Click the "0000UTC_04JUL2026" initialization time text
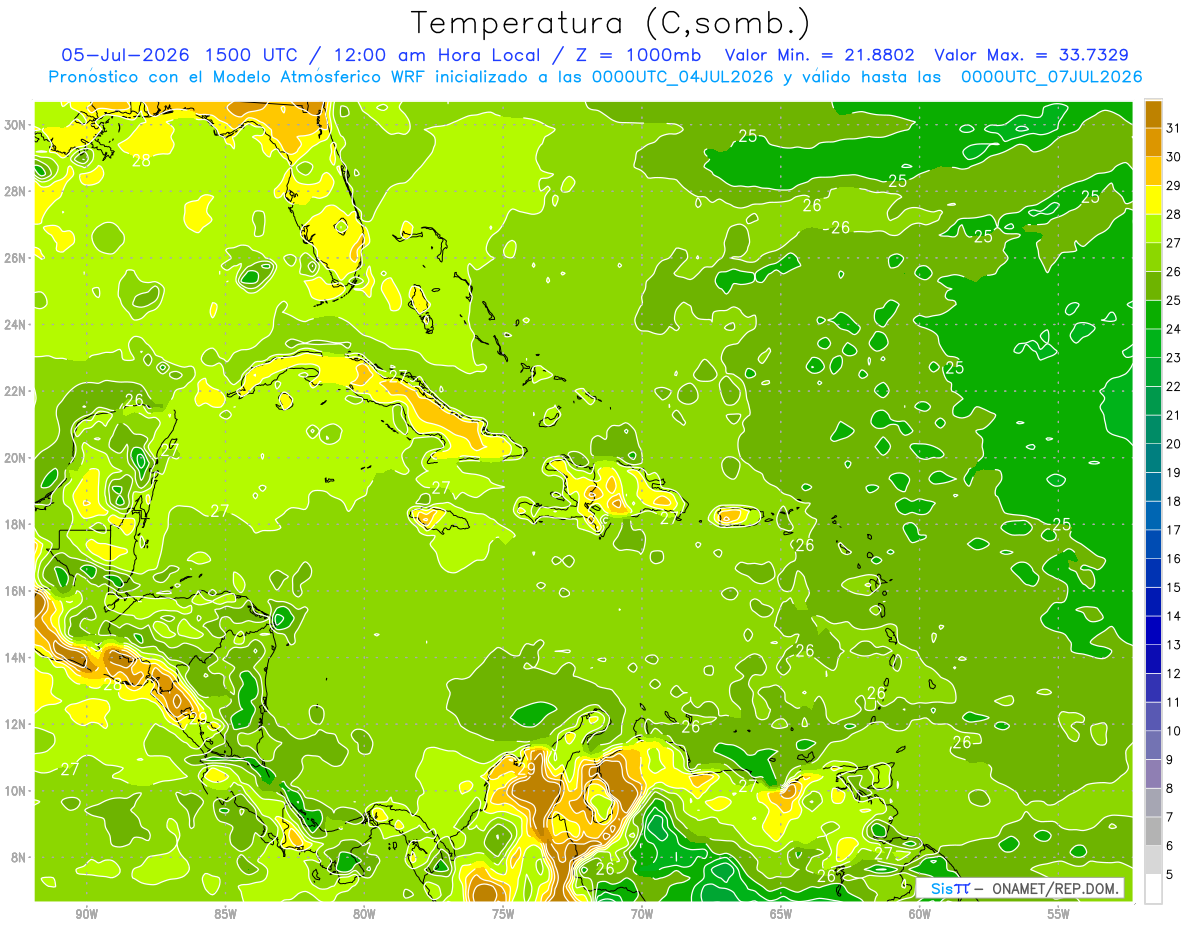 pos(682,77)
